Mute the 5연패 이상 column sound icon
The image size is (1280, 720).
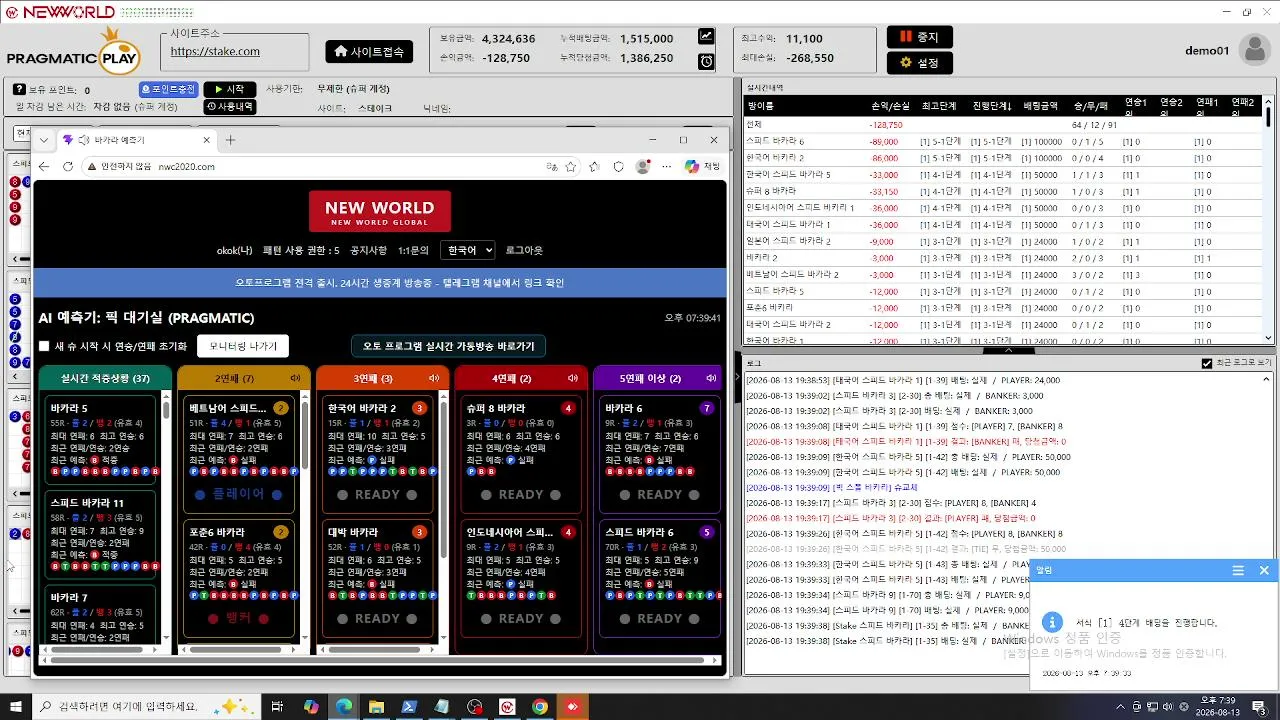711,378
